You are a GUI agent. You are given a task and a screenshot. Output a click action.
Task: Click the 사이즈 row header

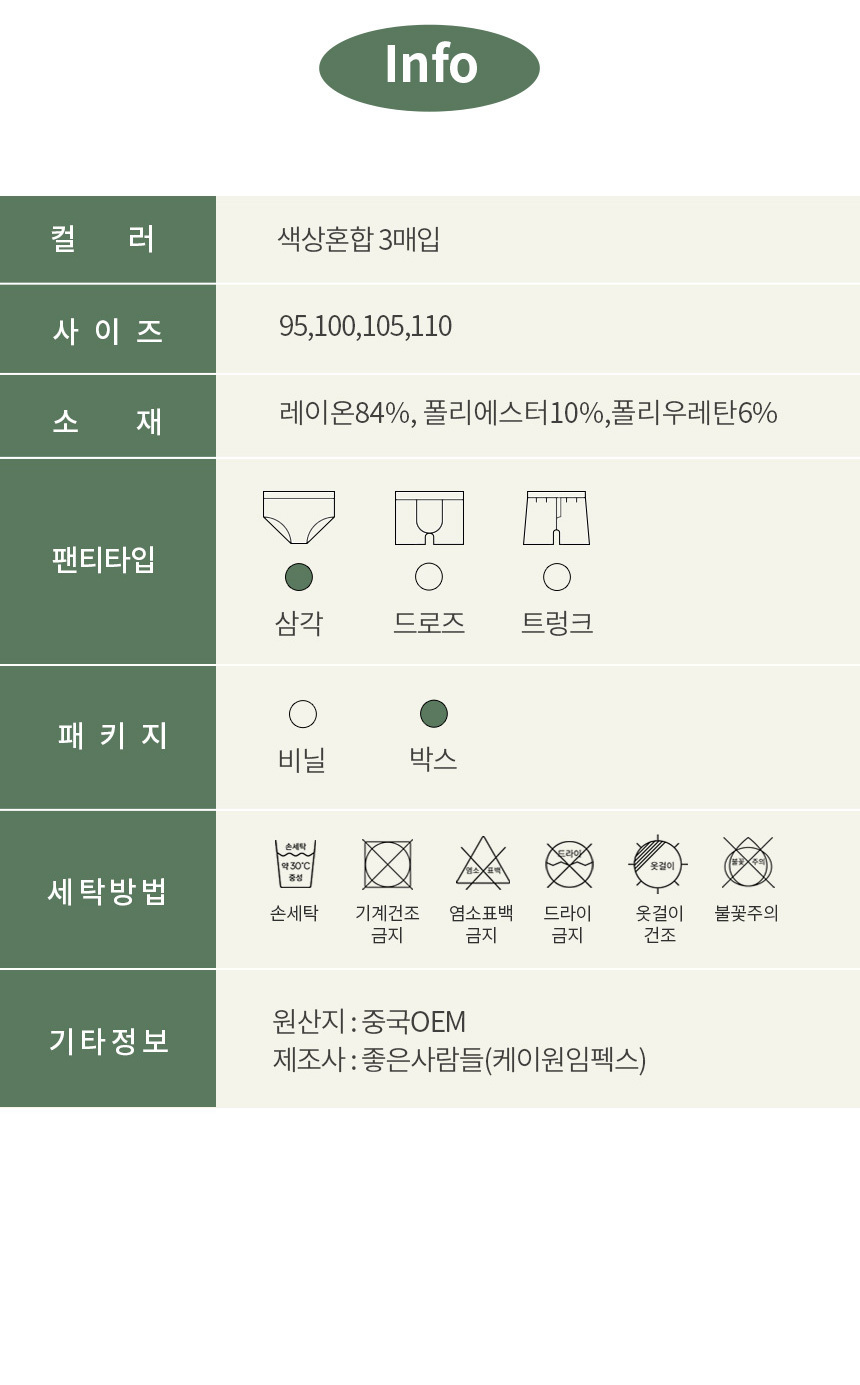[107, 330]
